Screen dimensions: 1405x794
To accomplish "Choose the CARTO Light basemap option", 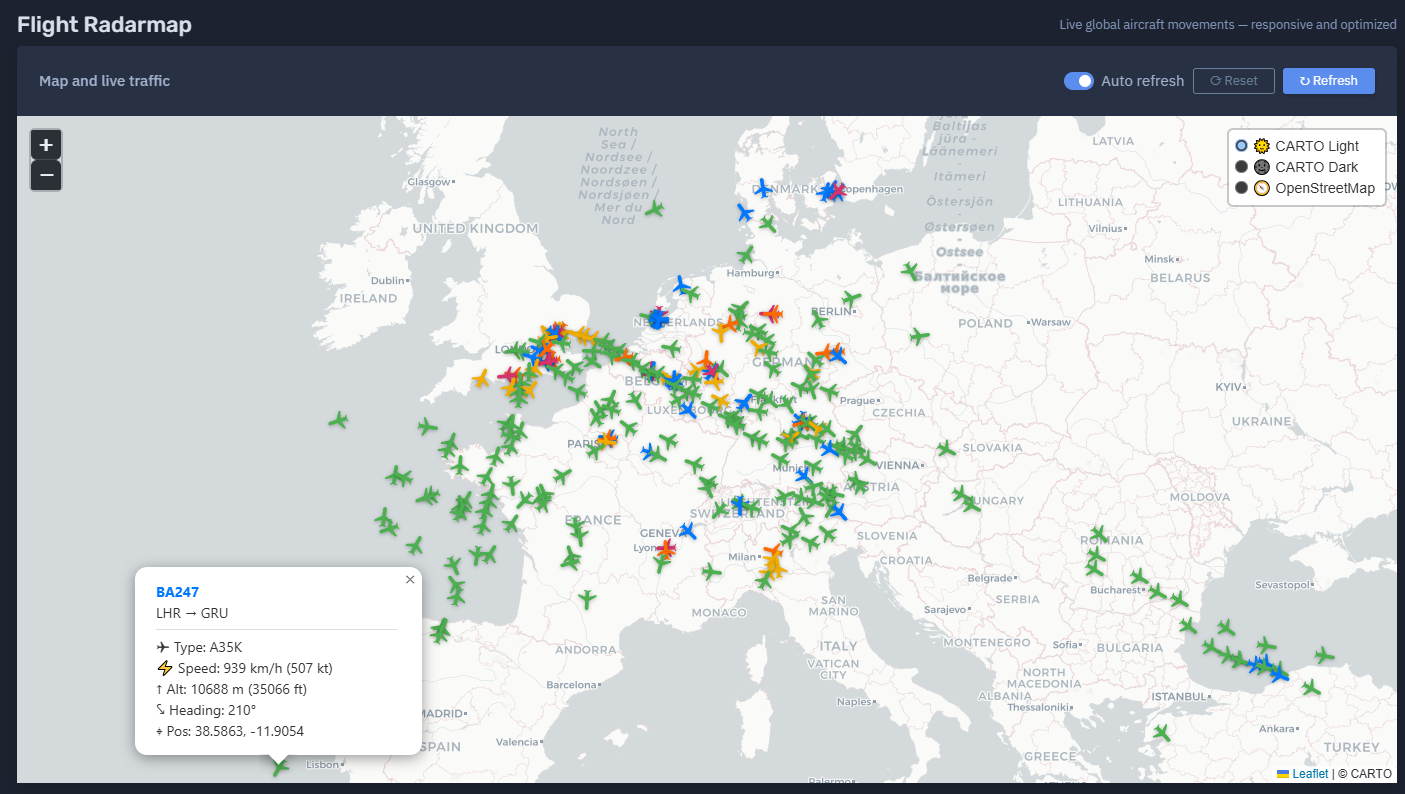I will (x=1242, y=146).
